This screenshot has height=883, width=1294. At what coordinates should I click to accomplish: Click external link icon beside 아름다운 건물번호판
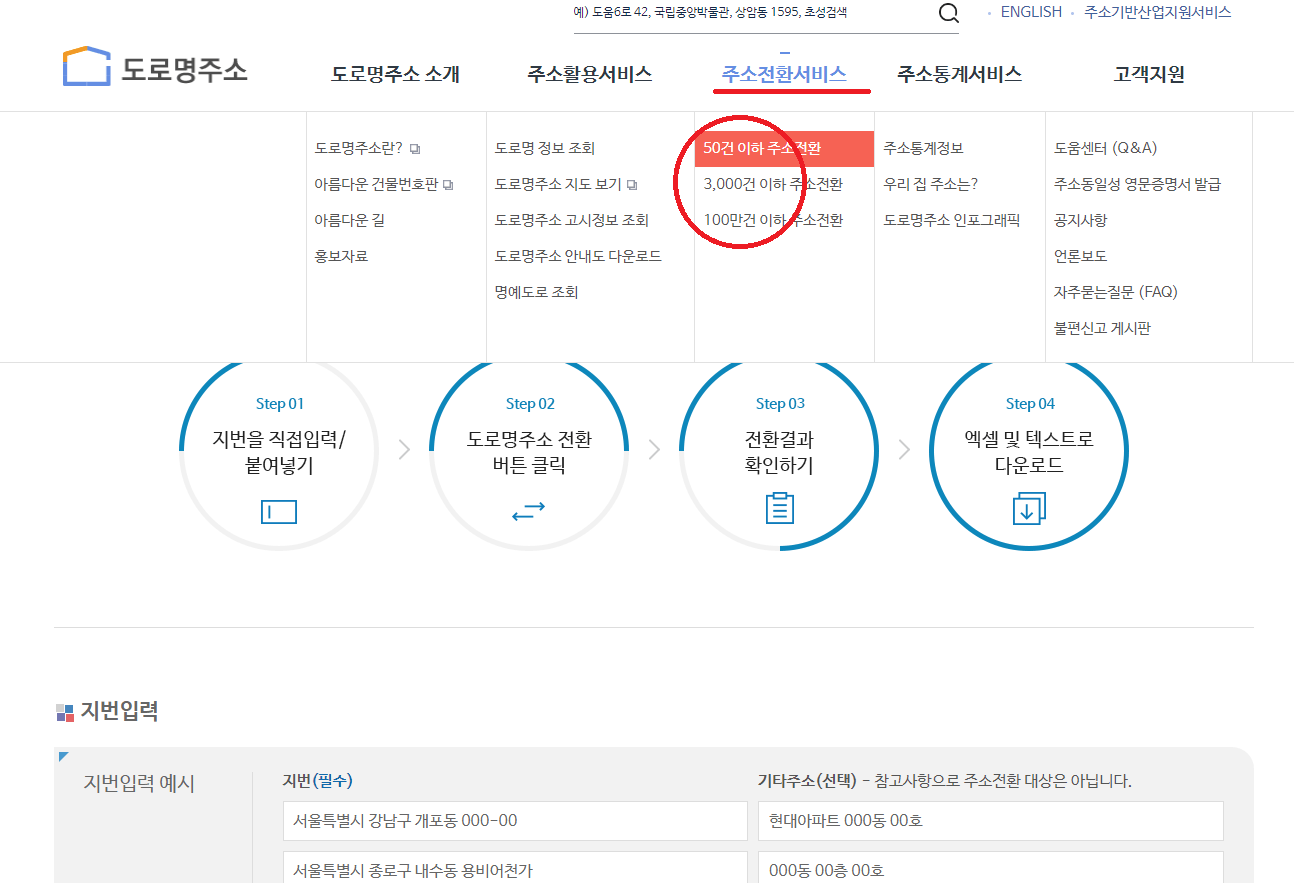click(448, 185)
